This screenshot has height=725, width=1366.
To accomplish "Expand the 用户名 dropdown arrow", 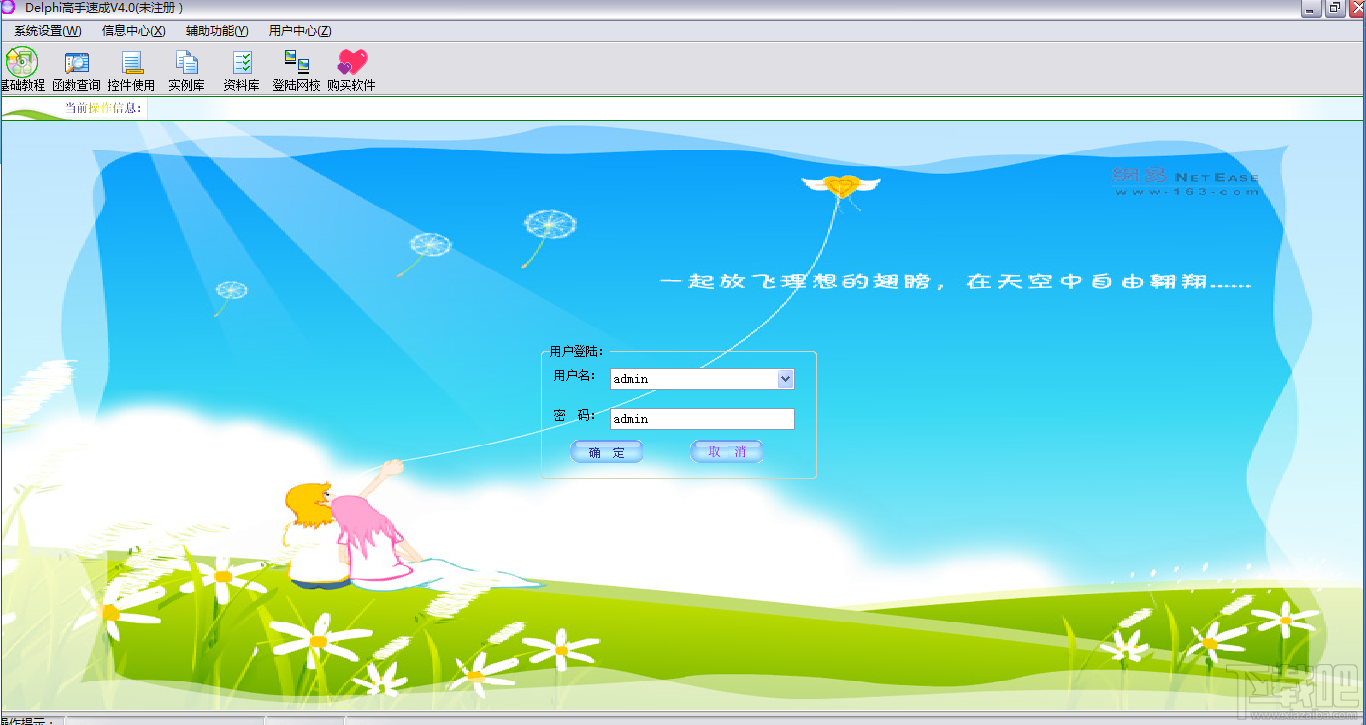I will coord(785,379).
